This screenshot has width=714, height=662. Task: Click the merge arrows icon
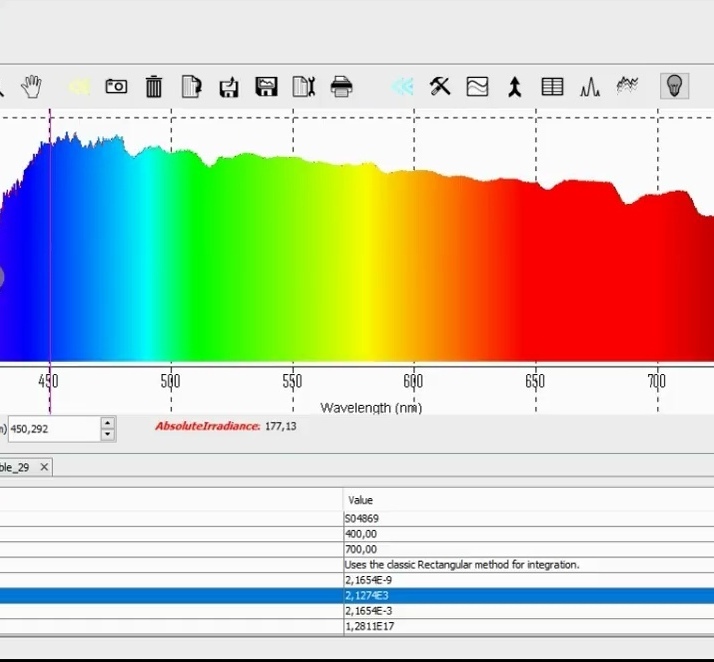(x=514, y=87)
